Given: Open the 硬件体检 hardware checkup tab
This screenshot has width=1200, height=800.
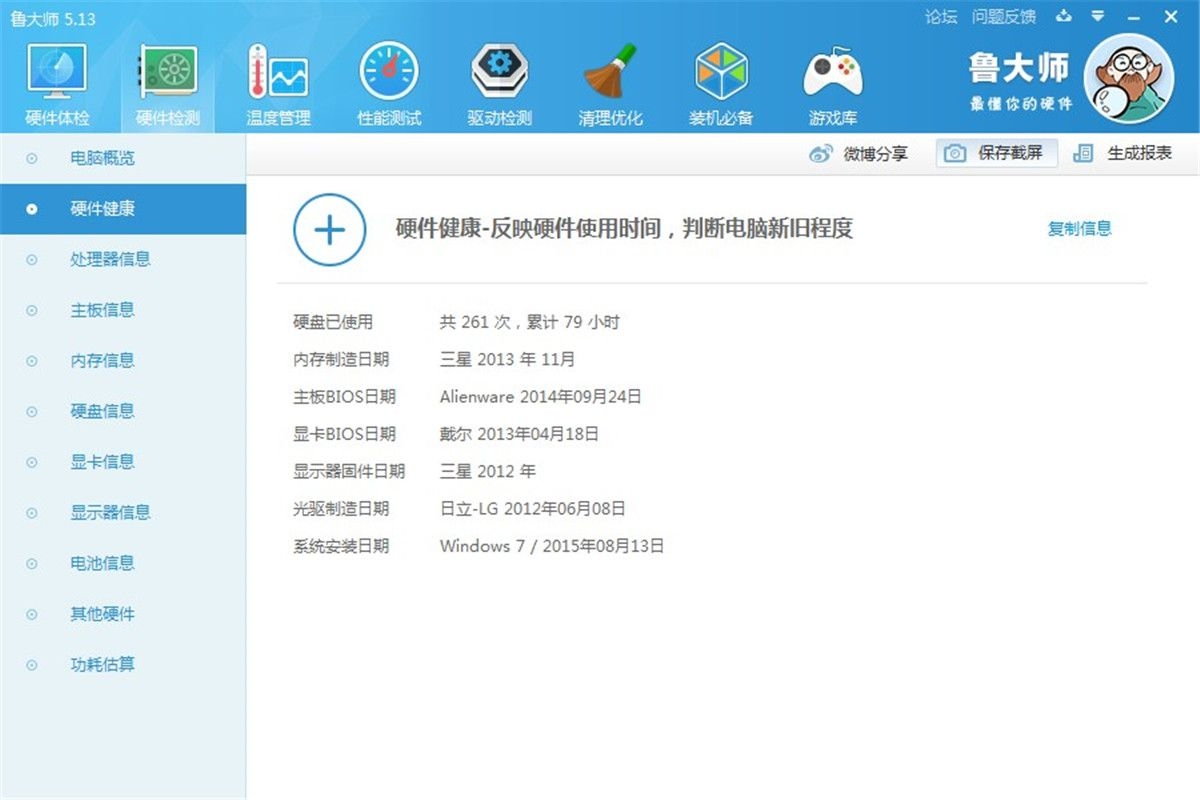Looking at the screenshot, I should tap(57, 85).
